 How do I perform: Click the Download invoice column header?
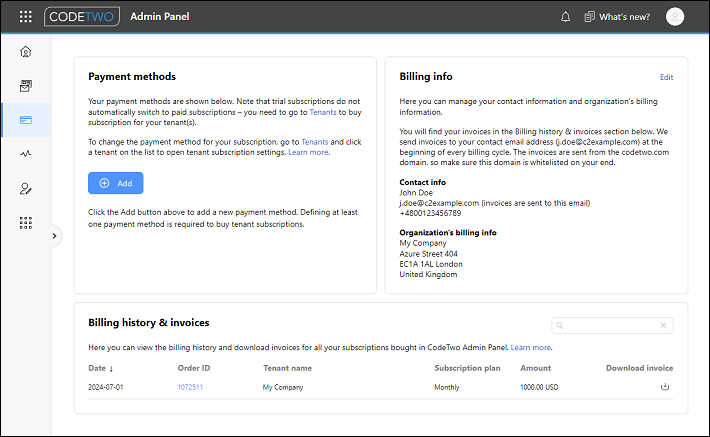click(x=639, y=368)
